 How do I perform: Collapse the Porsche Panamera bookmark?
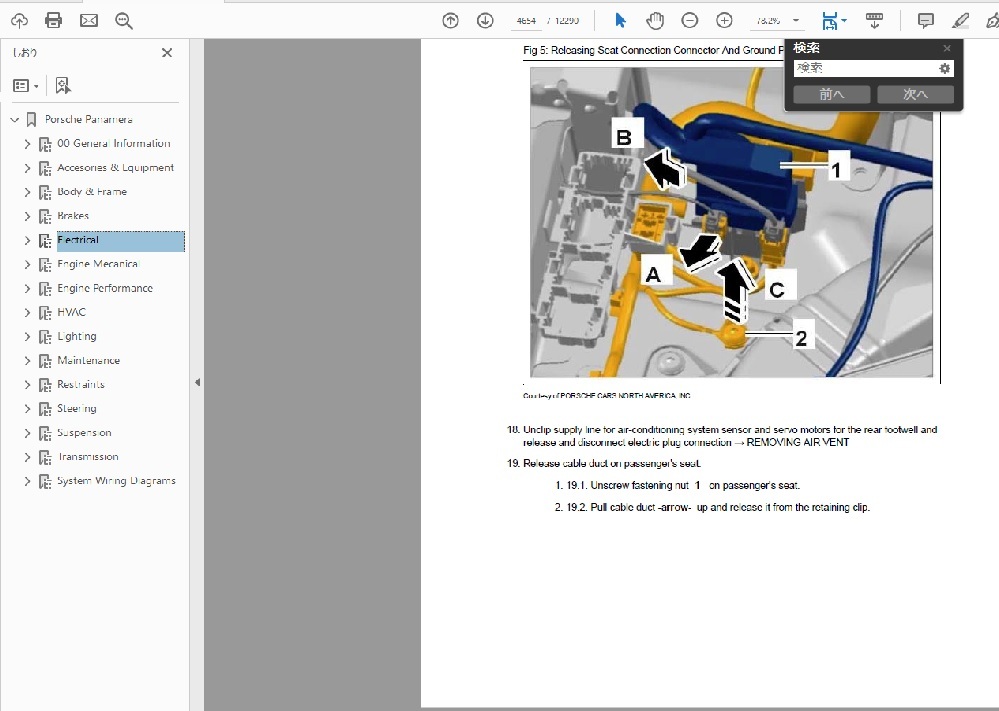(x=15, y=120)
